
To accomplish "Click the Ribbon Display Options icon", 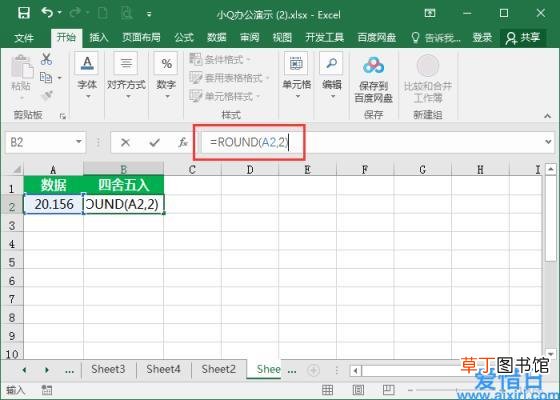I will click(430, 14).
